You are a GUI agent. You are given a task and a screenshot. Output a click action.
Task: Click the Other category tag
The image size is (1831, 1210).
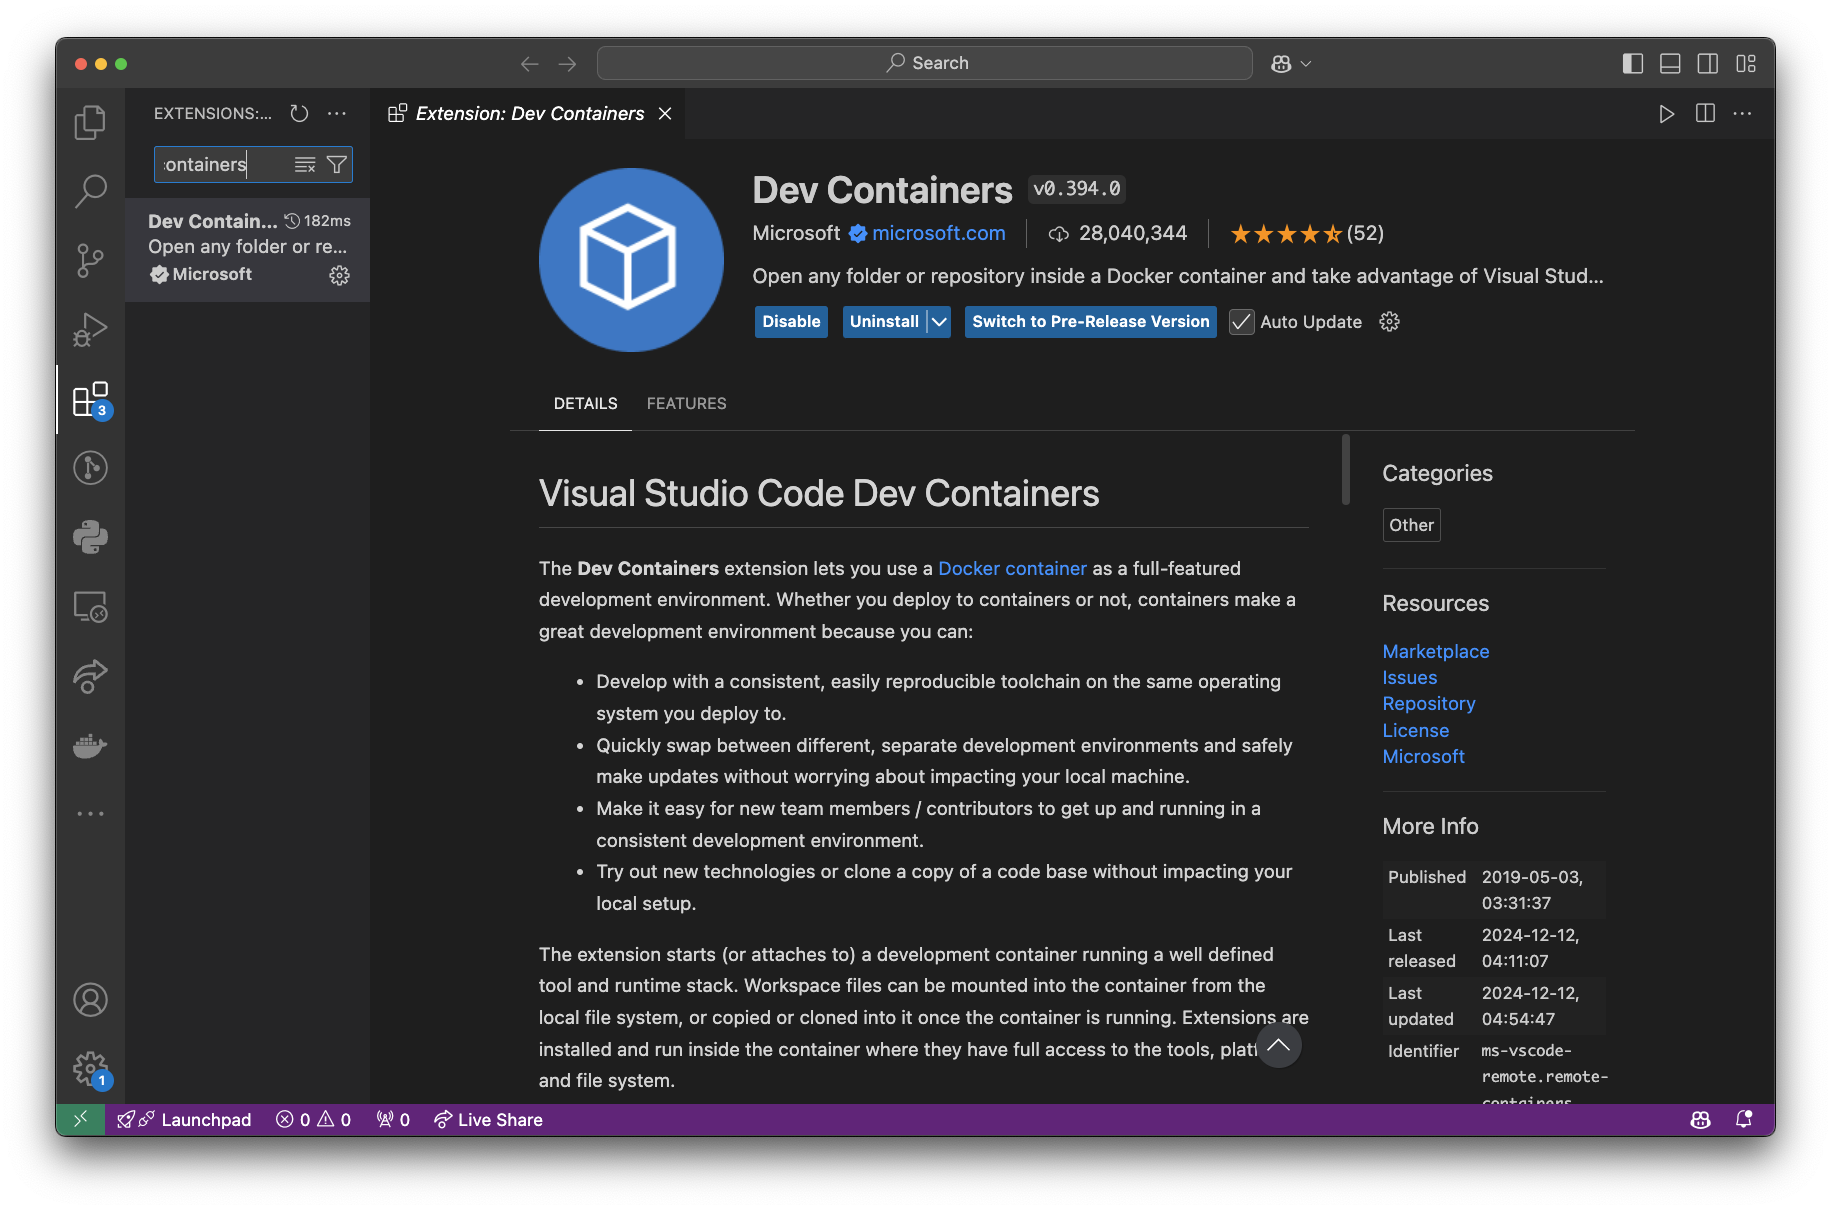coord(1411,525)
